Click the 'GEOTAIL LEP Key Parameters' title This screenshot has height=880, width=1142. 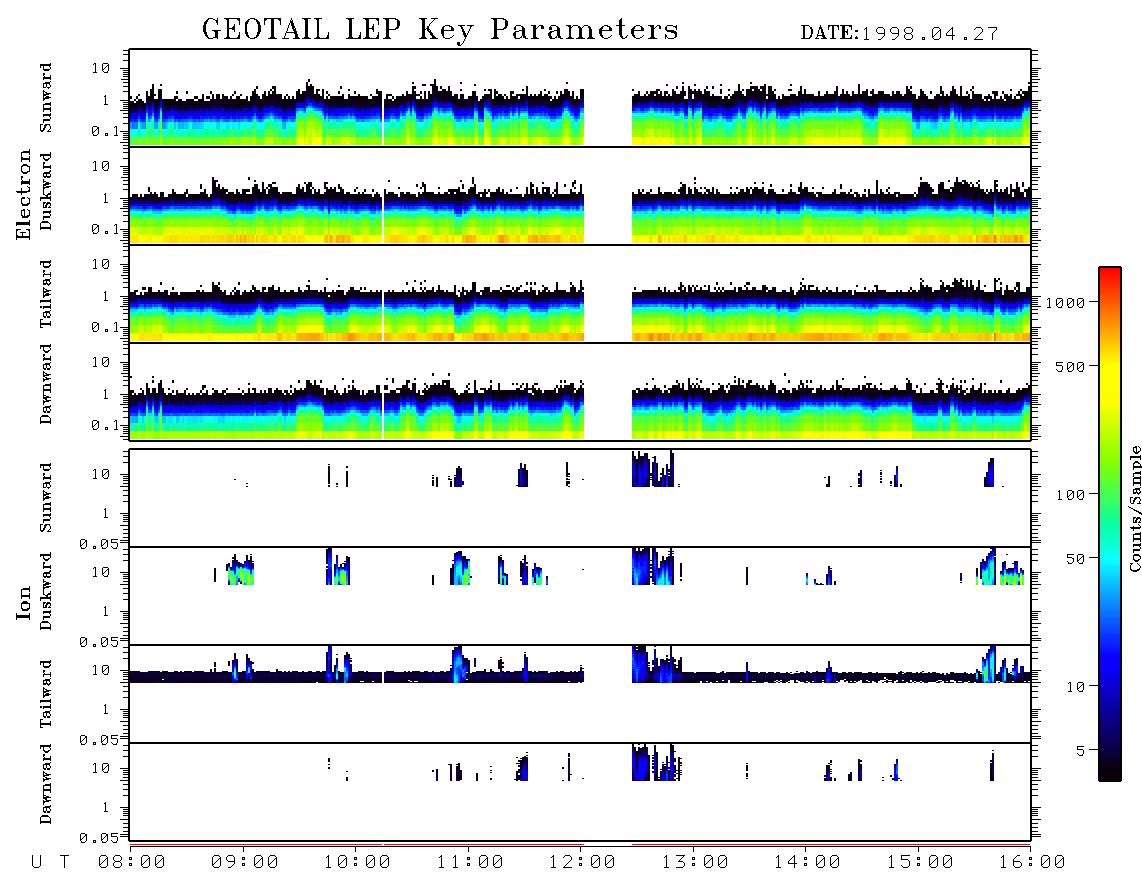click(x=440, y=30)
